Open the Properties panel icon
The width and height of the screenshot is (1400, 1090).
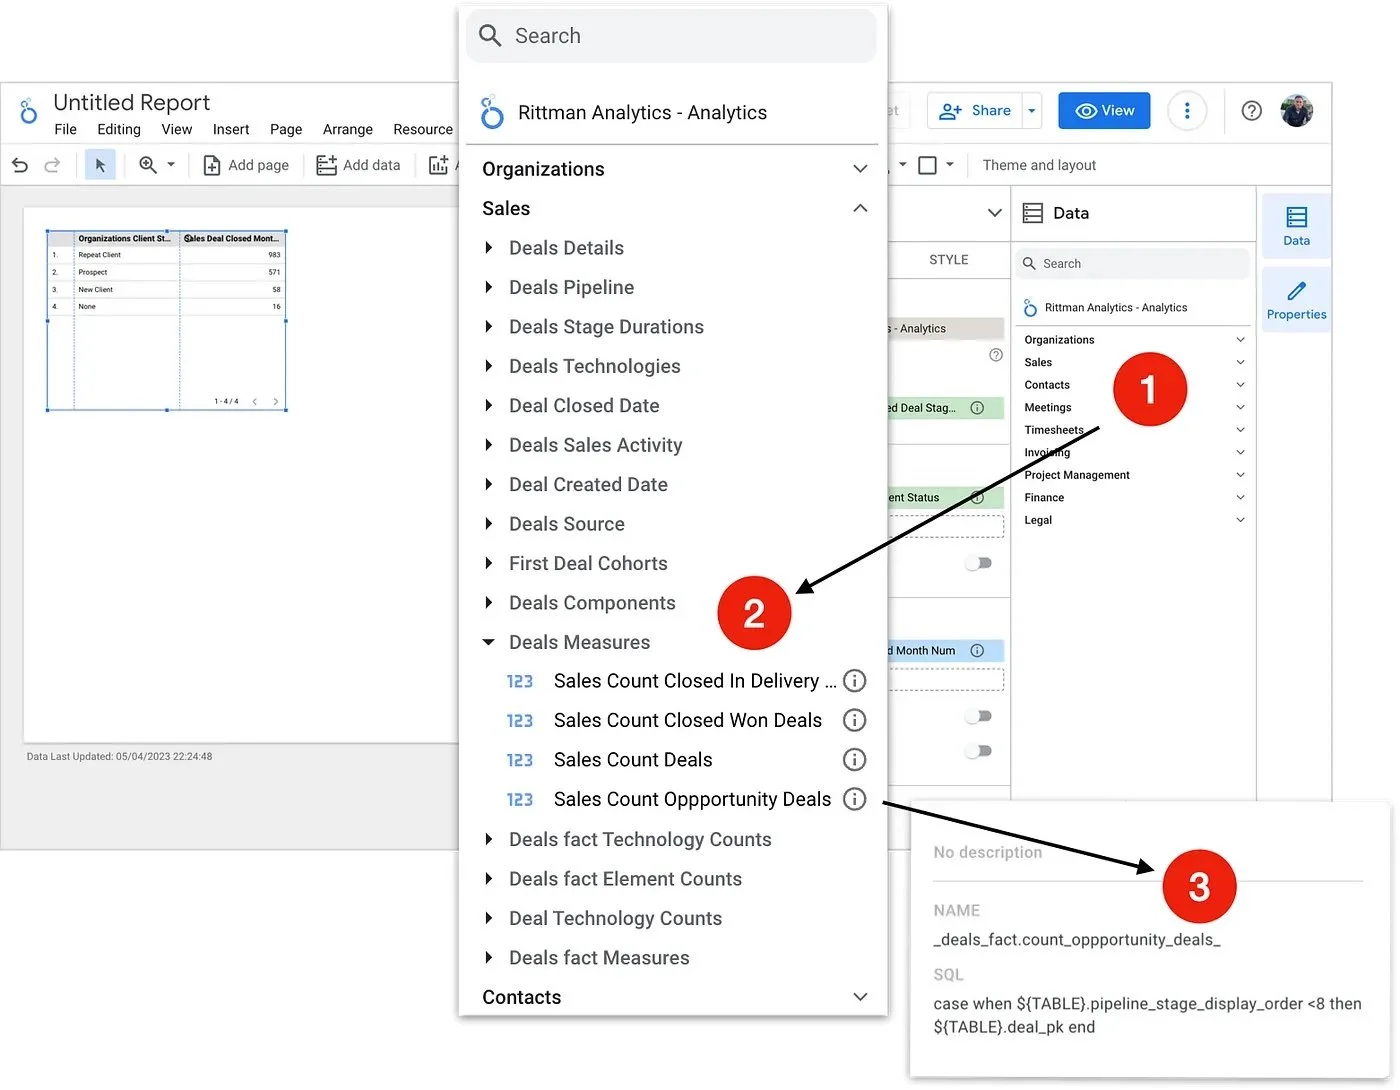click(1296, 298)
